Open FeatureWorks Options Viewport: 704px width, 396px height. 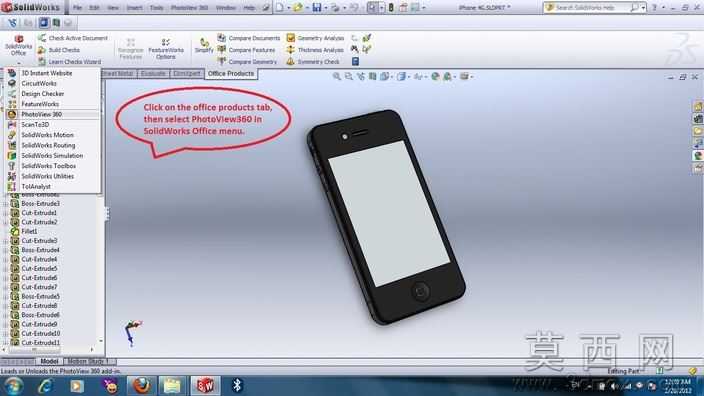click(166, 48)
